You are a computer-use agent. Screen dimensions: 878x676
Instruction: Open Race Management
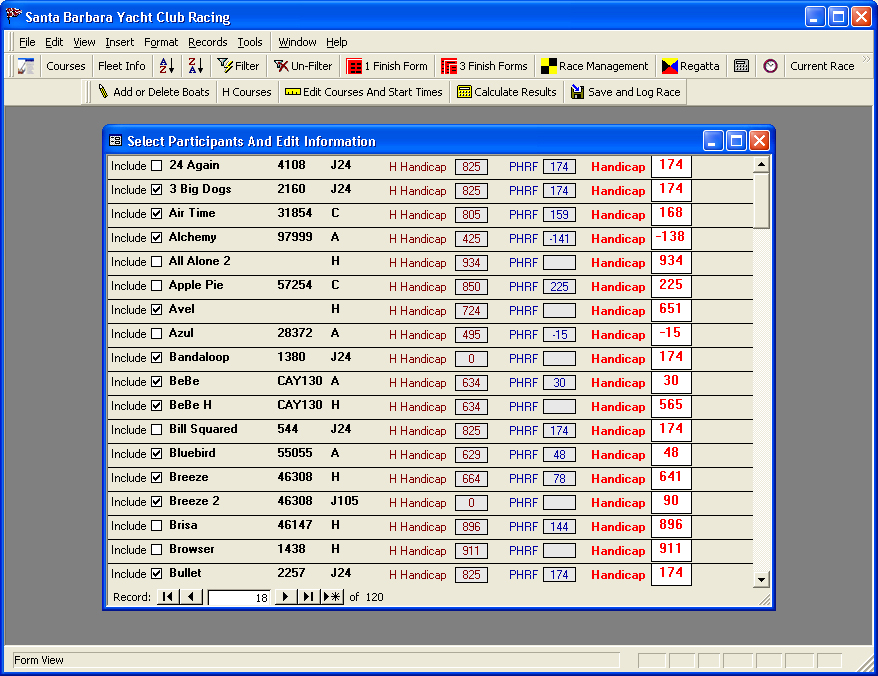pyautogui.click(x=594, y=66)
